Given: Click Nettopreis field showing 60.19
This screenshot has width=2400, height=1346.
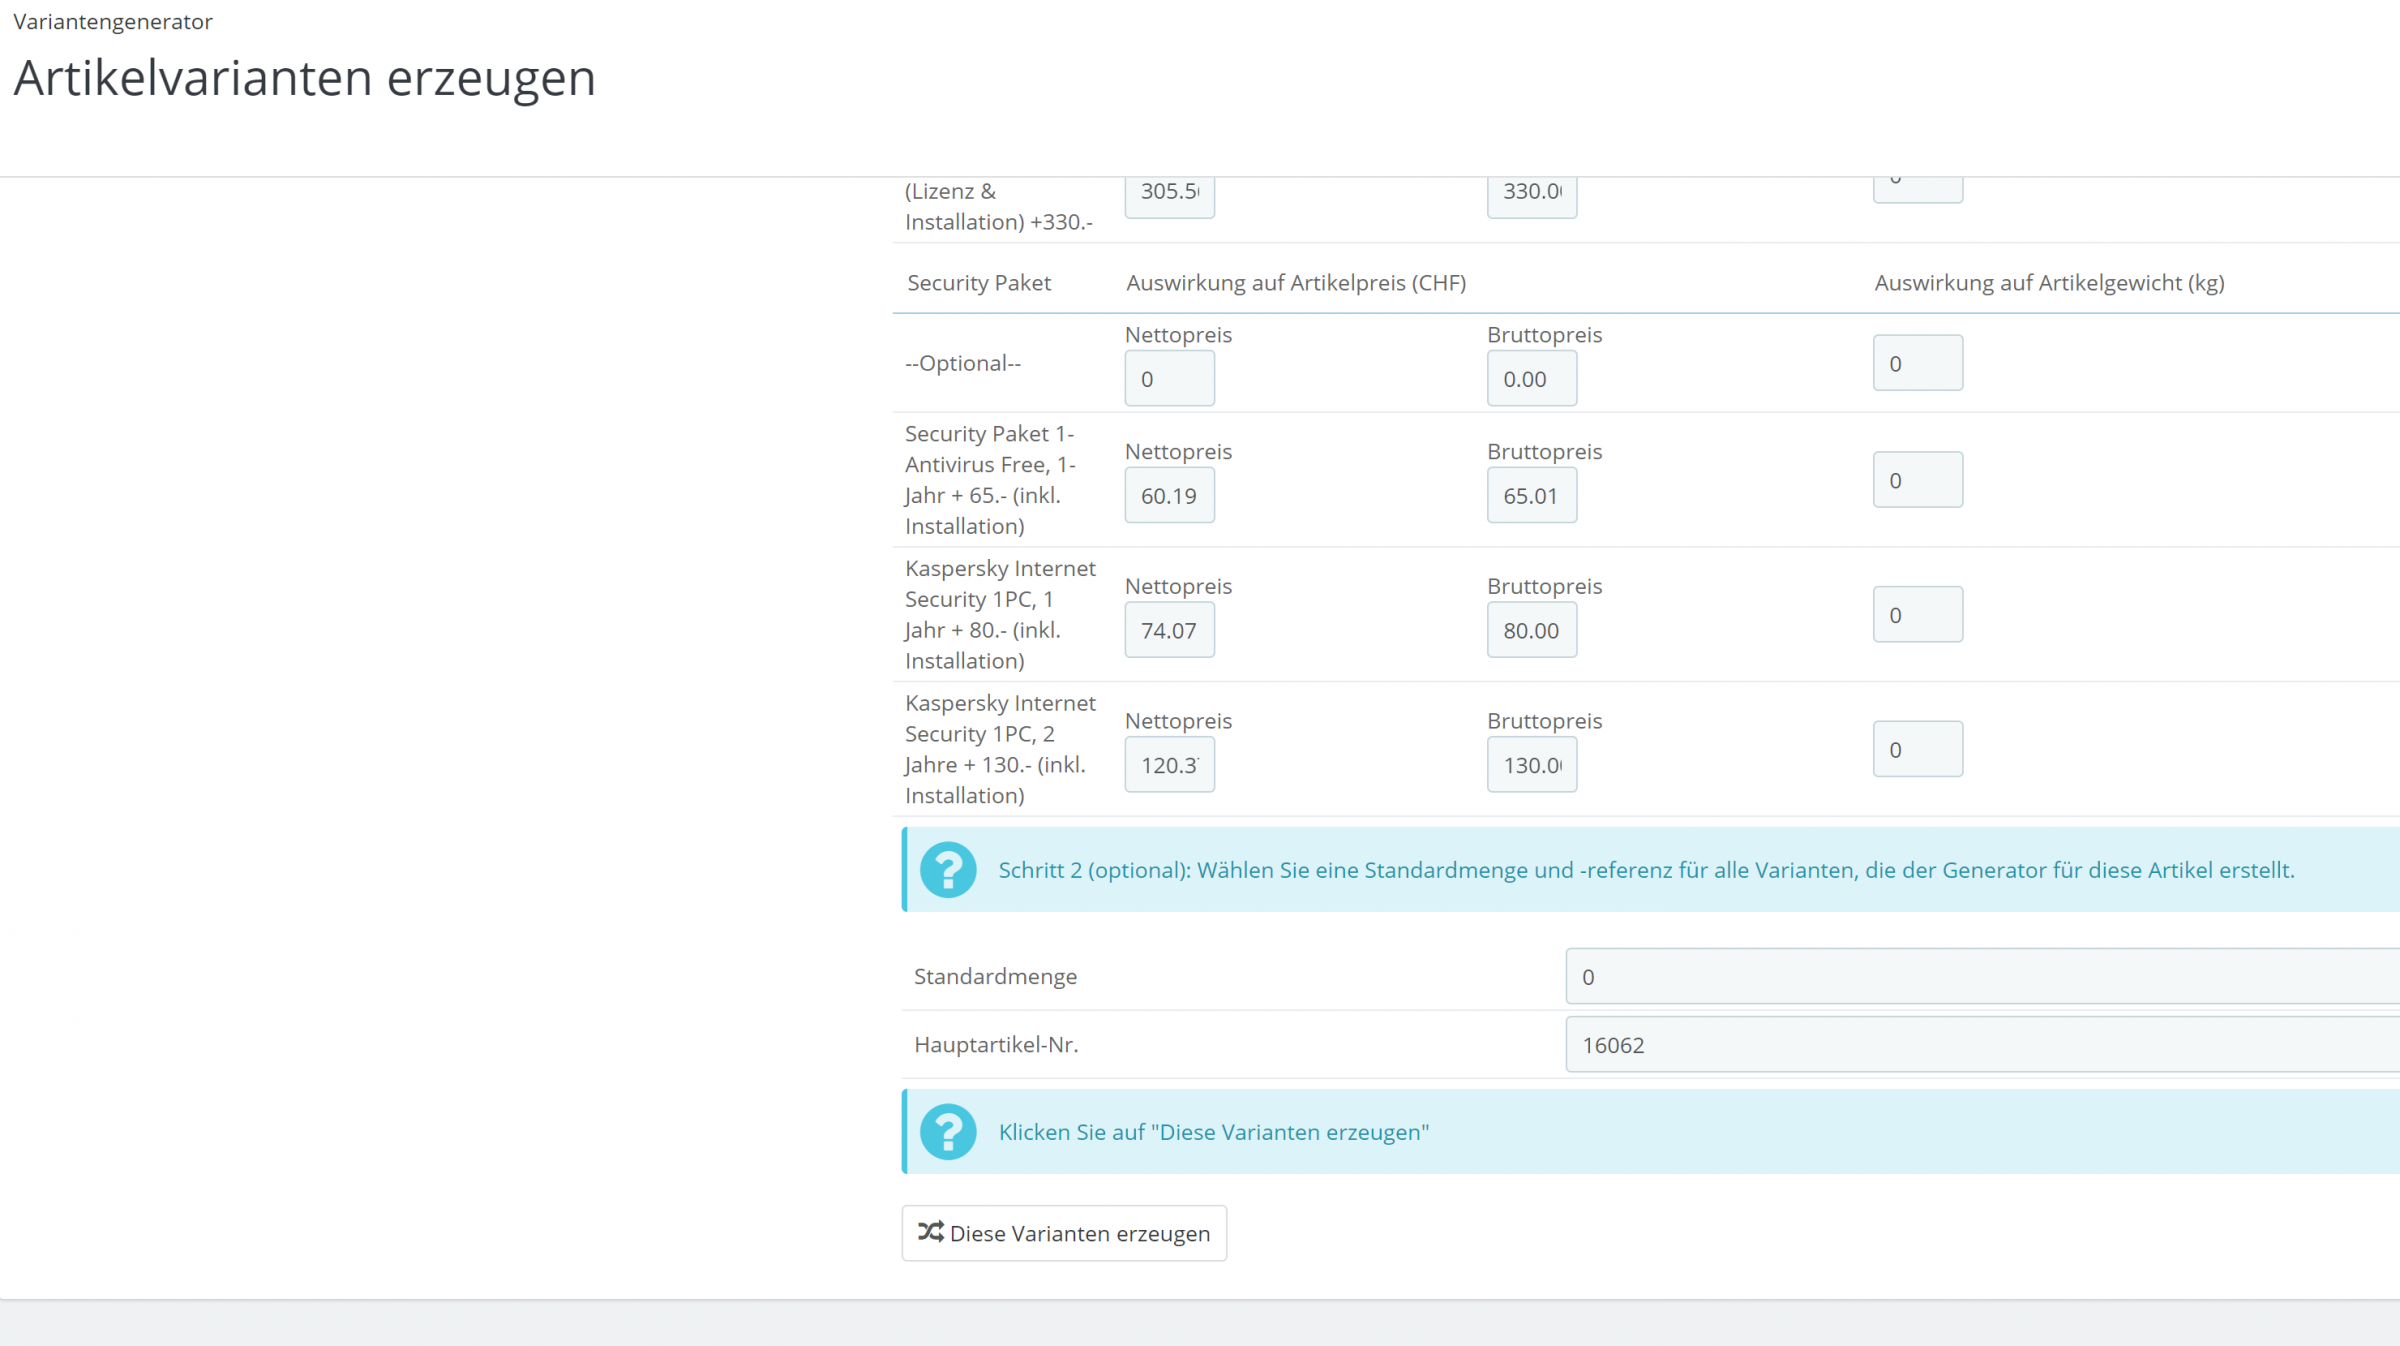Looking at the screenshot, I should click(x=1169, y=495).
